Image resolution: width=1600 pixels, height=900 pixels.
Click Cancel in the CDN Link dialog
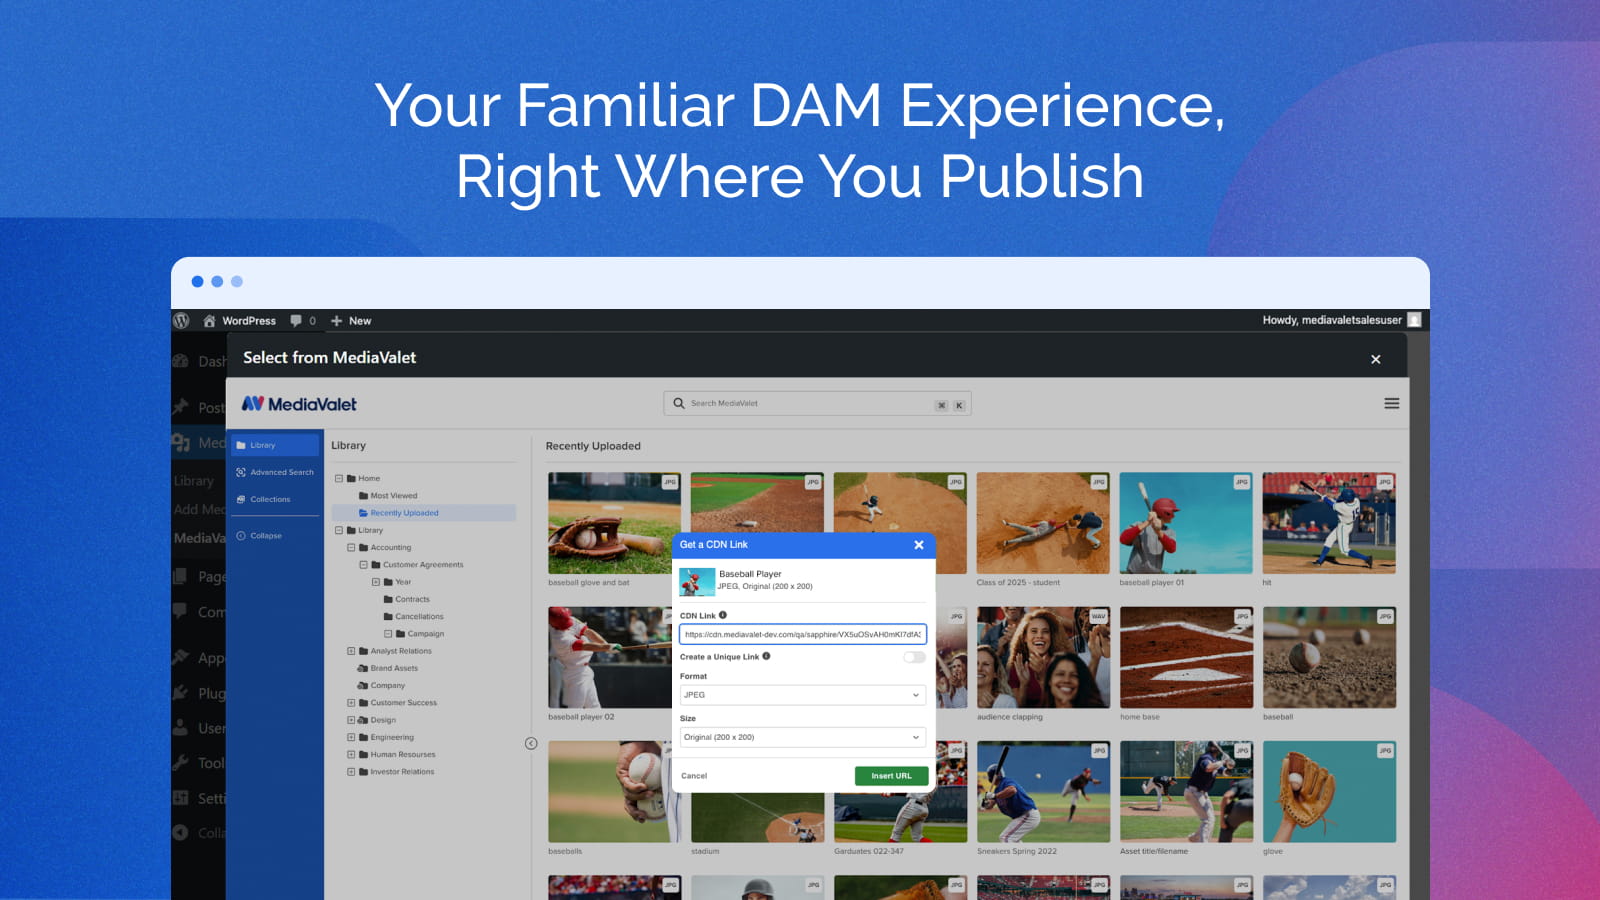tap(694, 776)
